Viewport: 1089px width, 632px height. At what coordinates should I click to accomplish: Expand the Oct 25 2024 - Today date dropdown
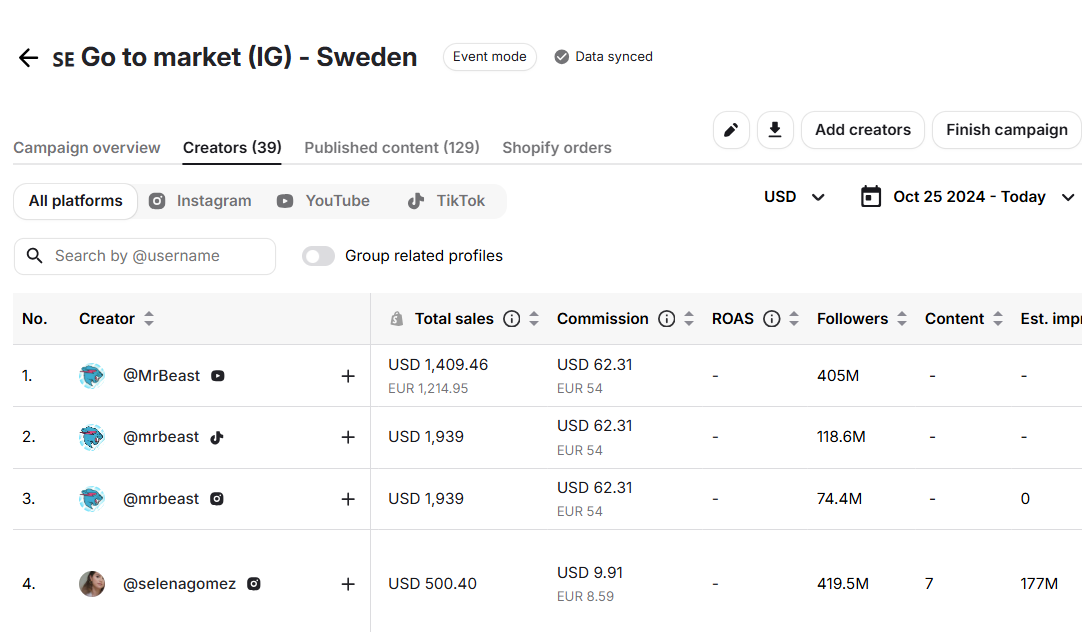pyautogui.click(x=1068, y=197)
